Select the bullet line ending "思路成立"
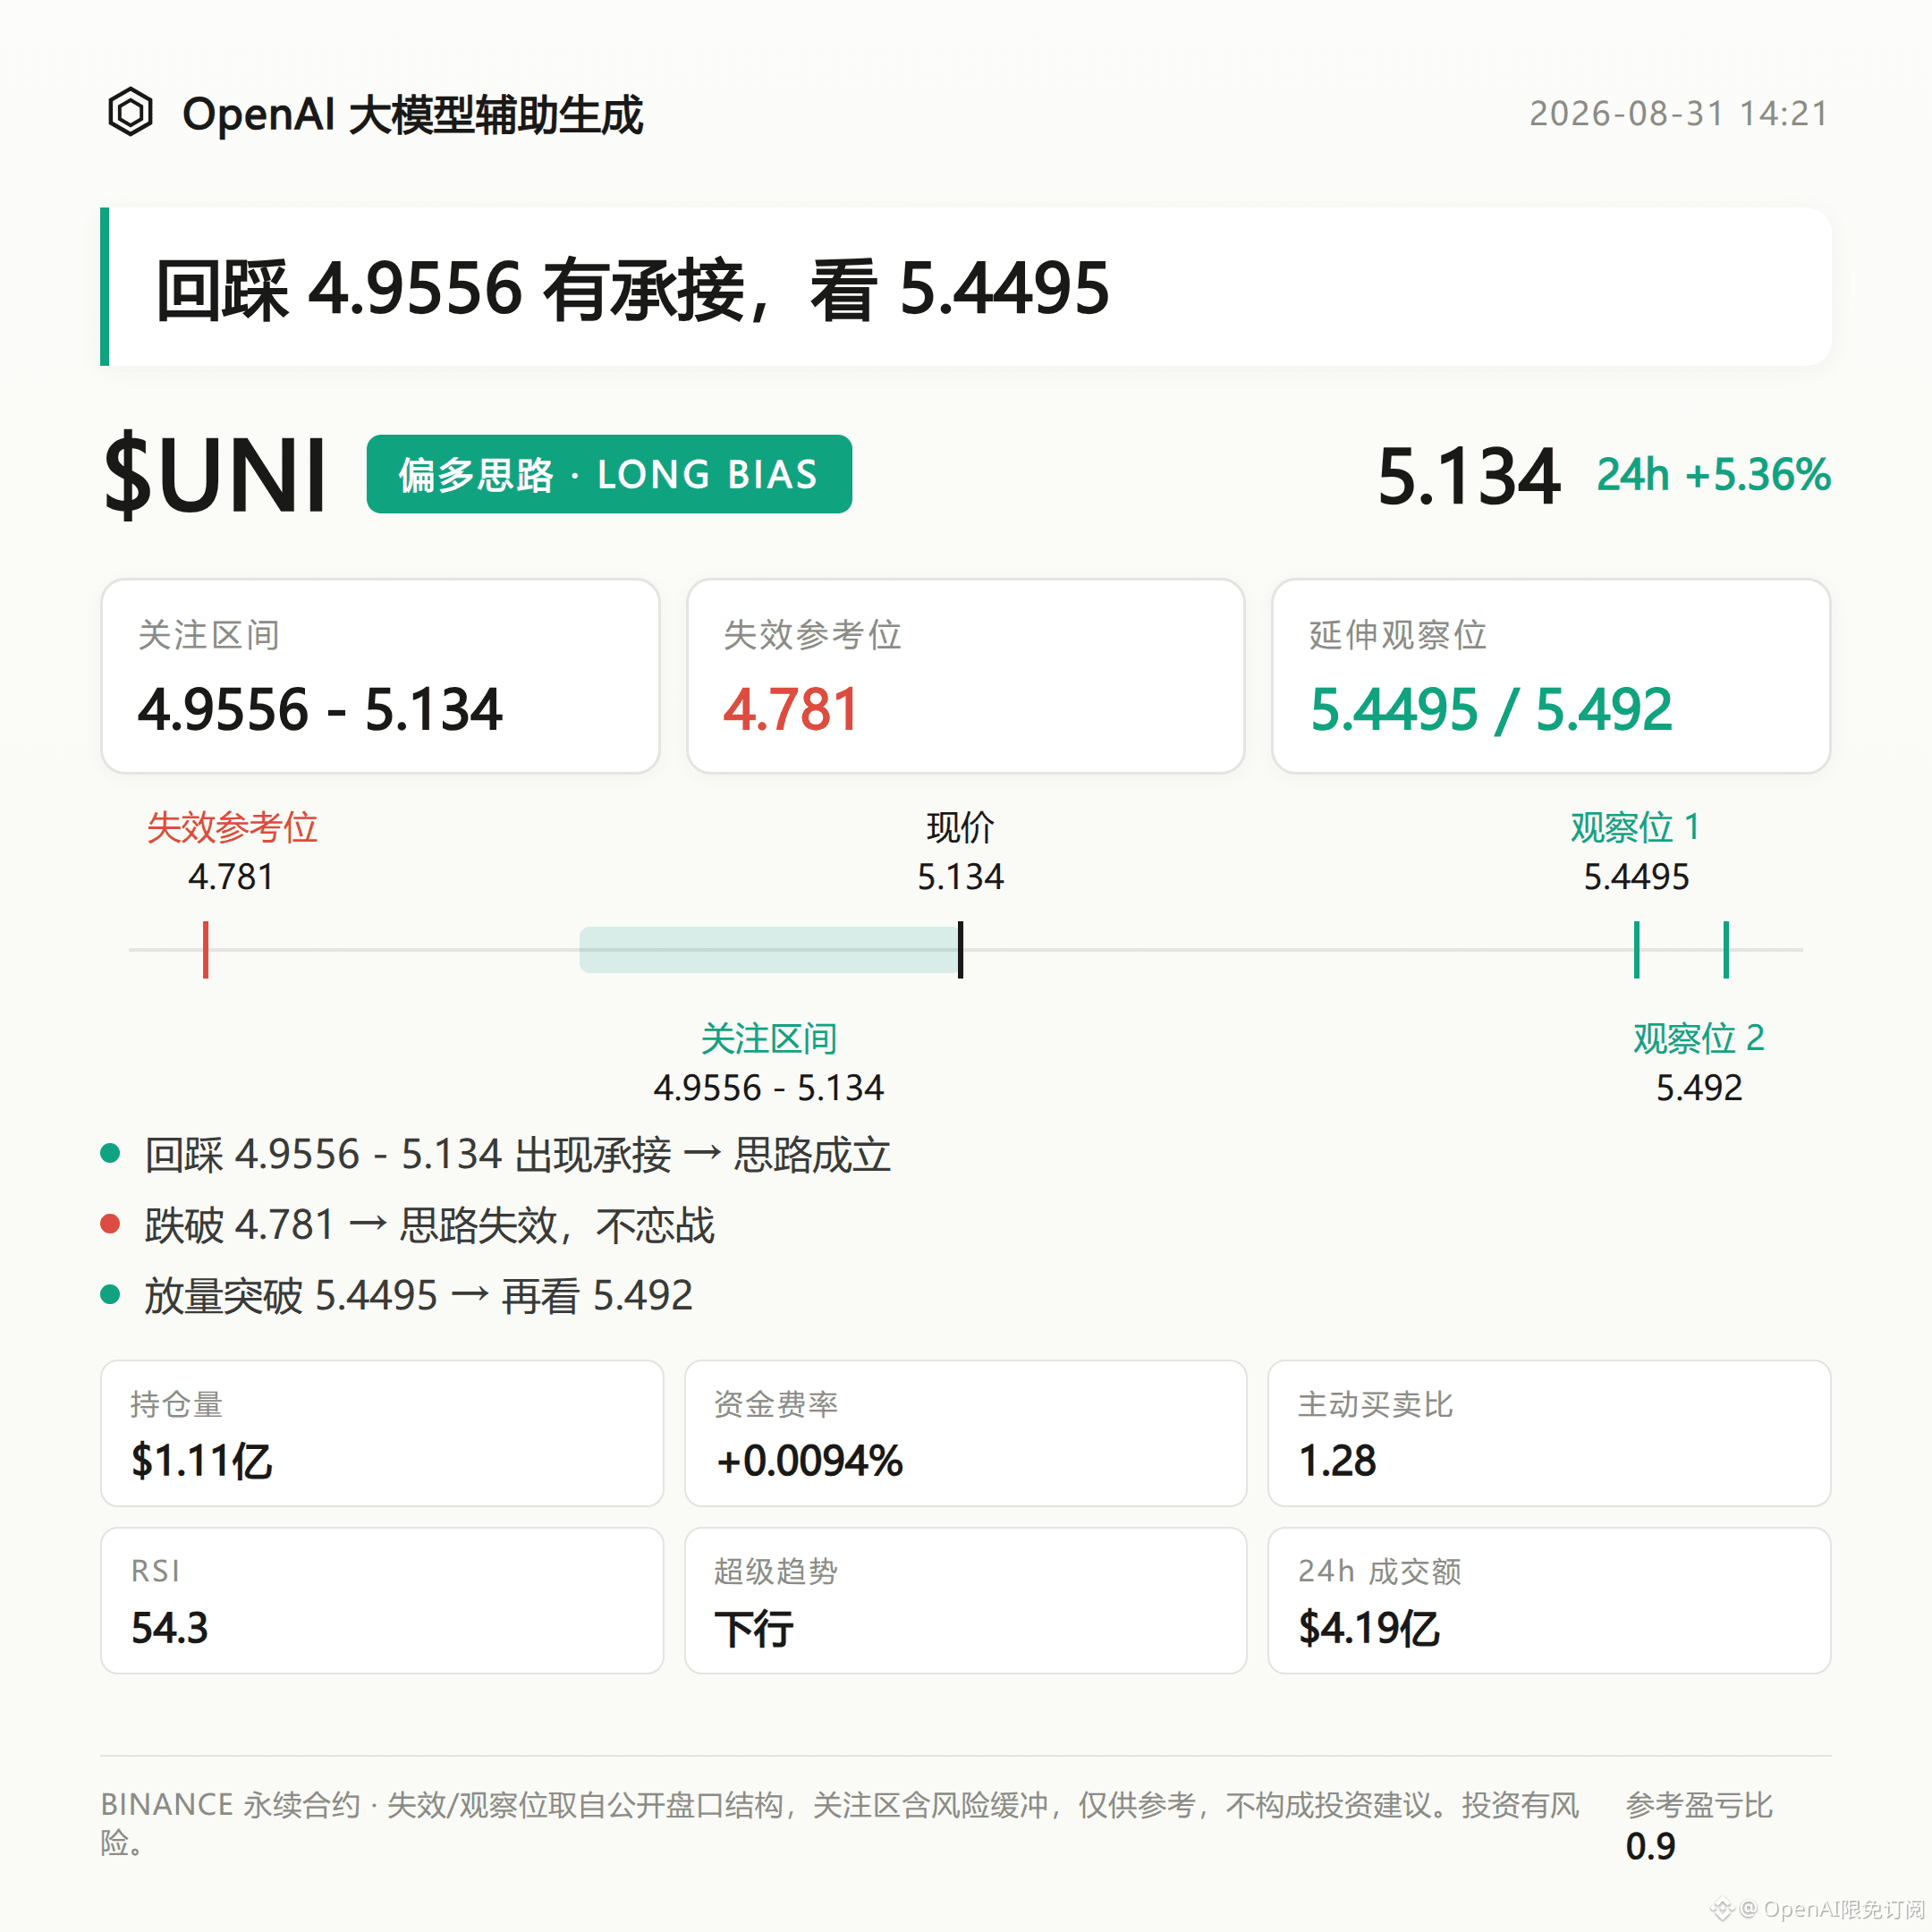The image size is (1932, 1932). click(x=517, y=1155)
